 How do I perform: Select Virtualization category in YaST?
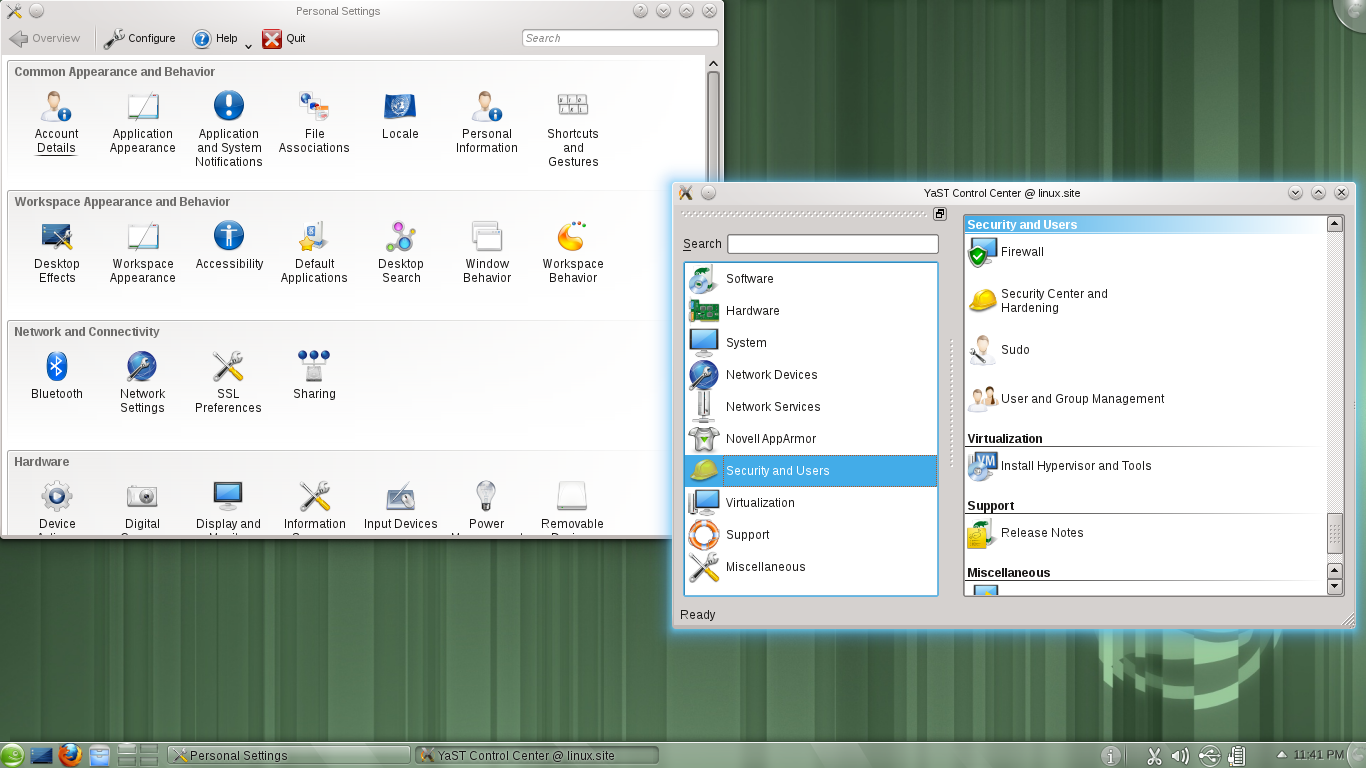tap(811, 503)
